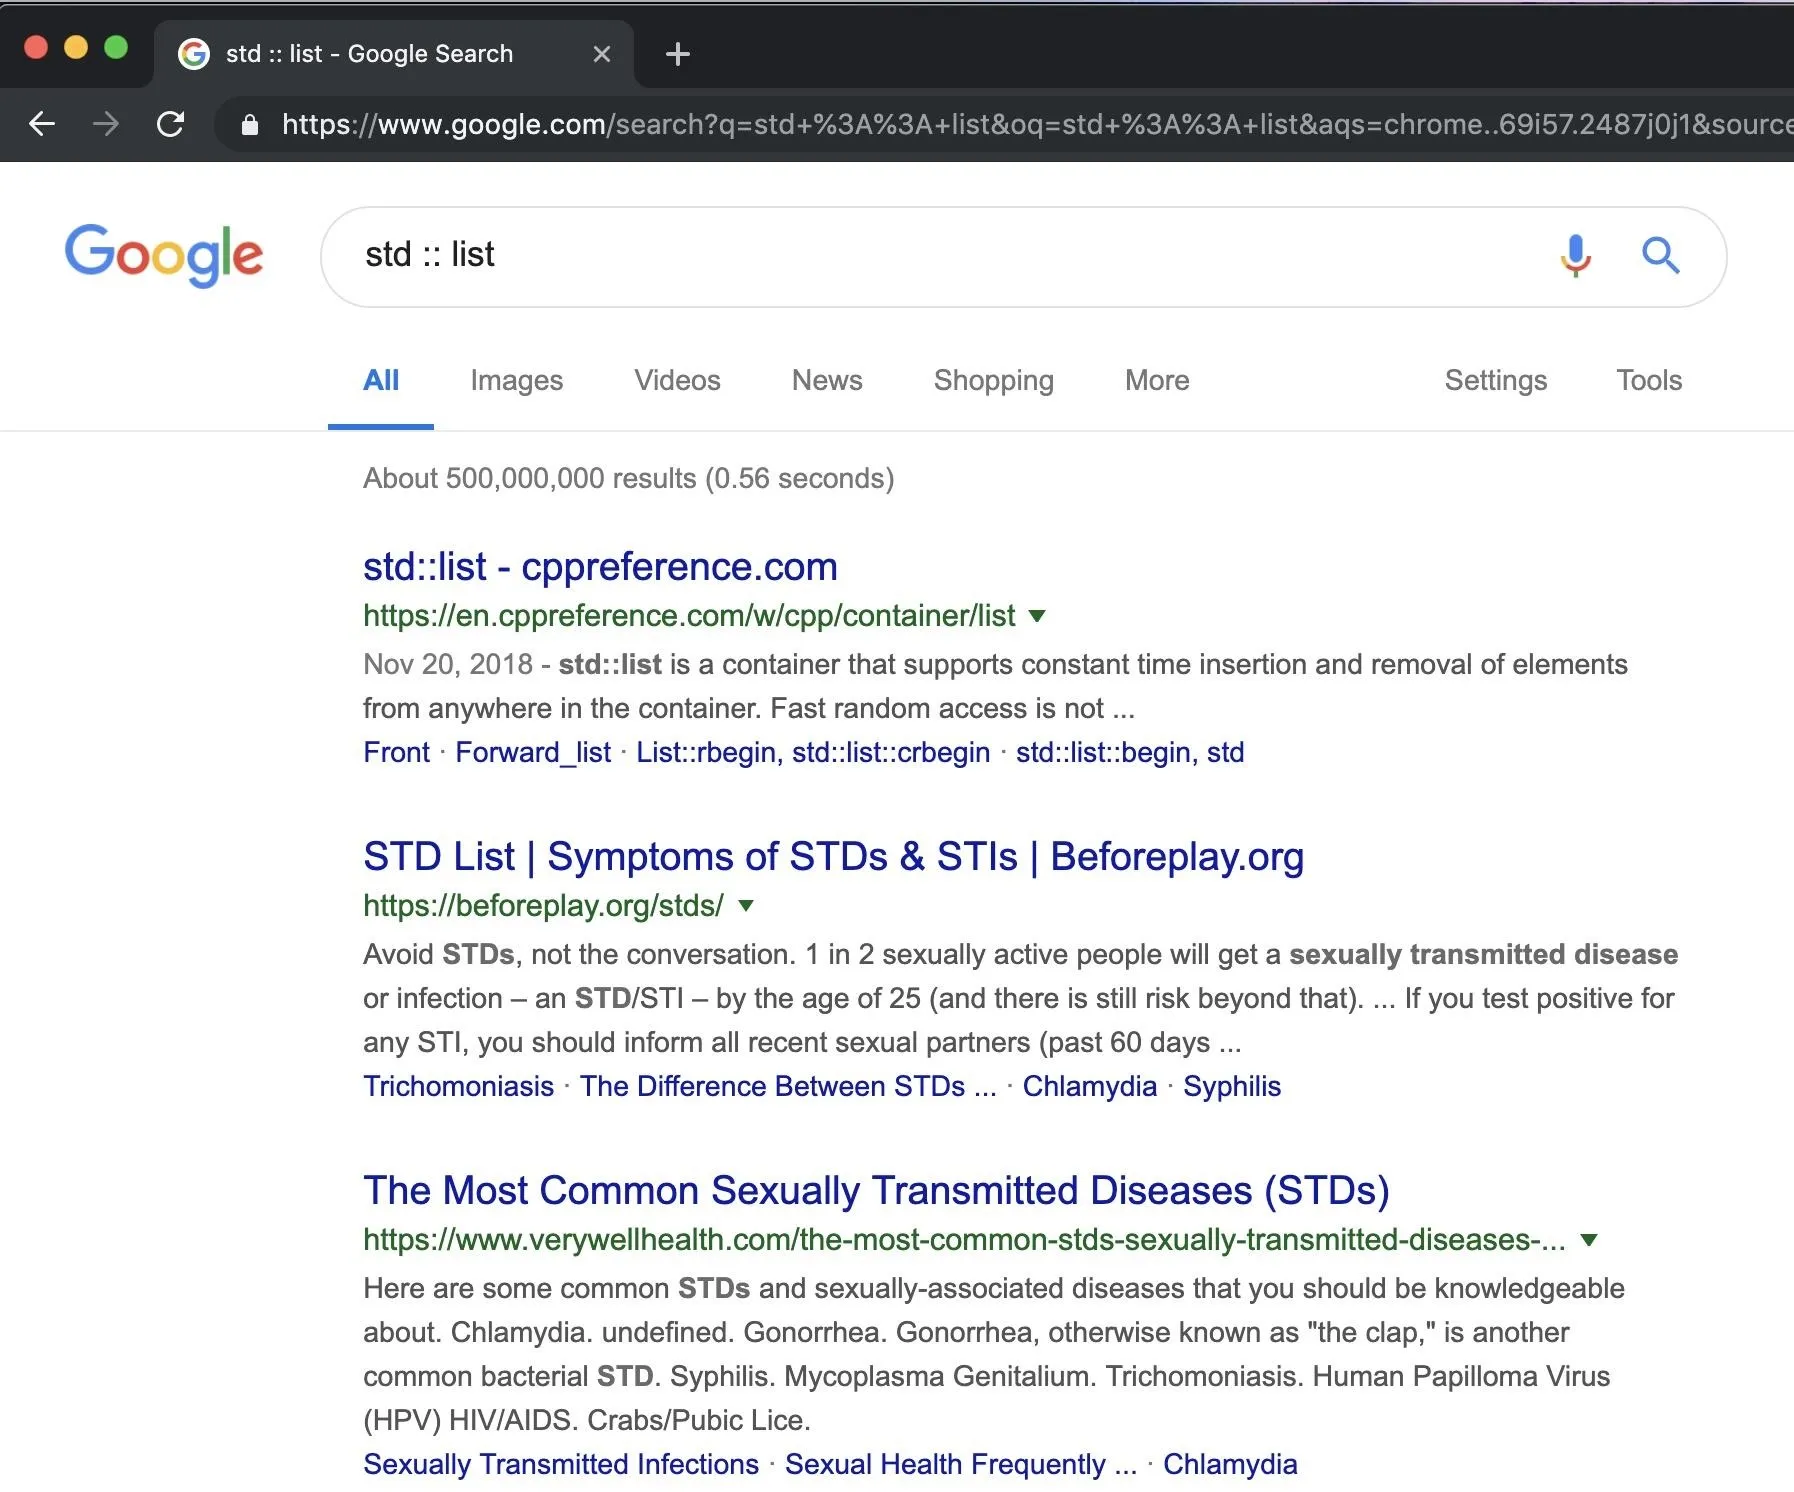Switch to the News tab
The width and height of the screenshot is (1794, 1492).
tap(827, 380)
